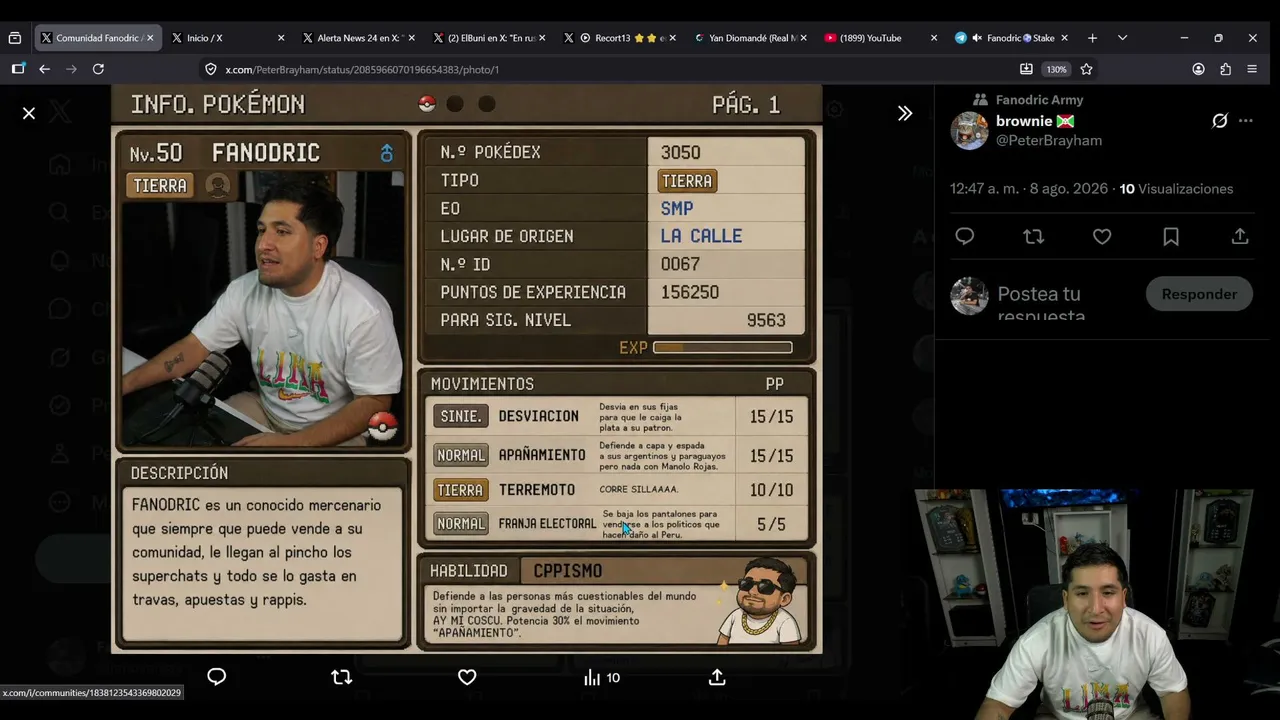Open the tab list view icon
1280x720 pixels.
click(x=14, y=38)
